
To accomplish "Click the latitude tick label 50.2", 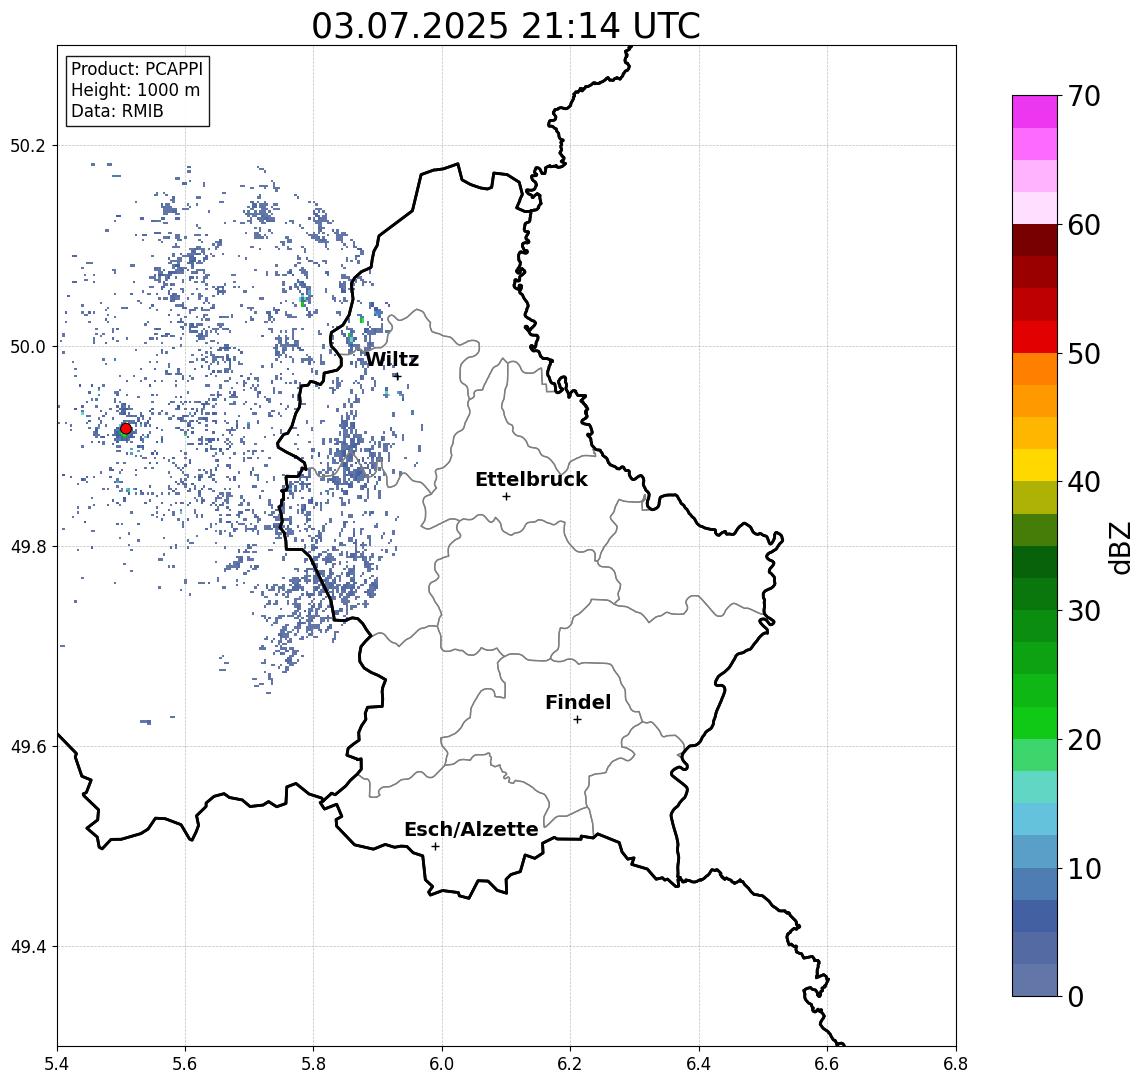I will [x=28, y=145].
